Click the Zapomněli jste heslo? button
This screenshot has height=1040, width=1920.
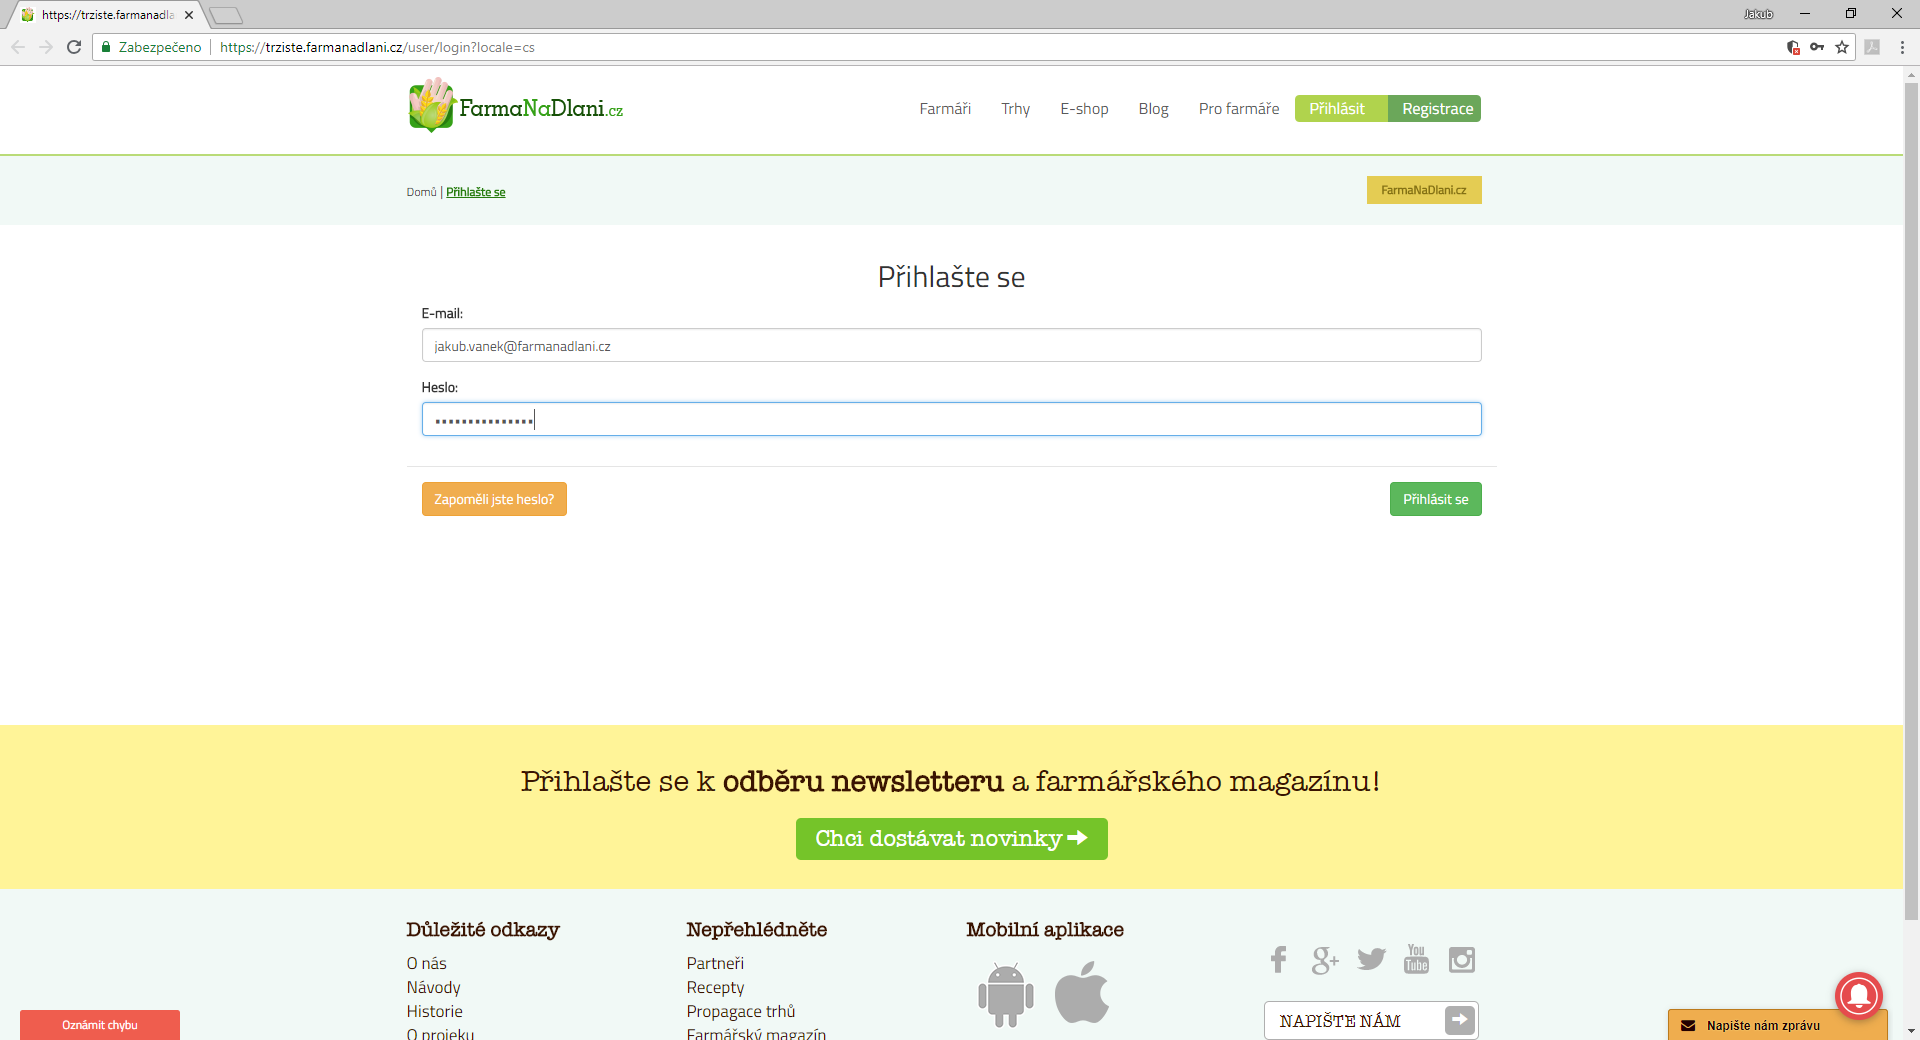coord(494,499)
